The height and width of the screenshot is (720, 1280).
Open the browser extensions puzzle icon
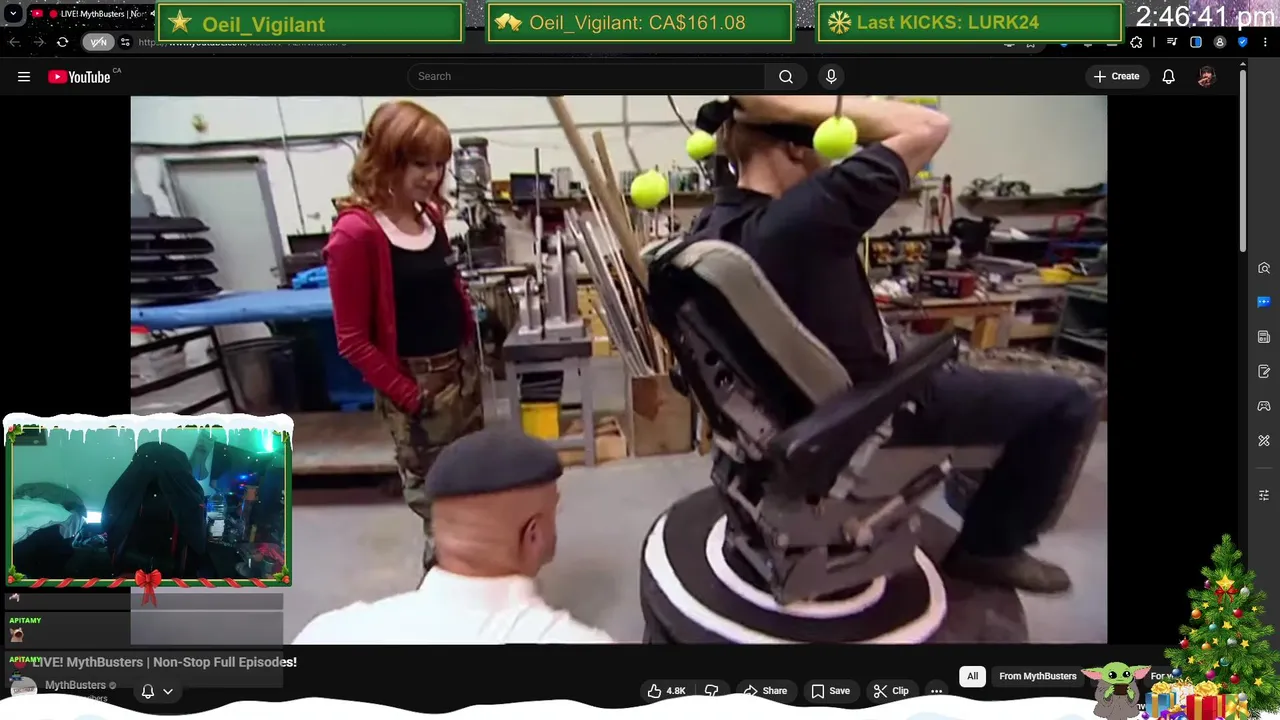point(1136,42)
